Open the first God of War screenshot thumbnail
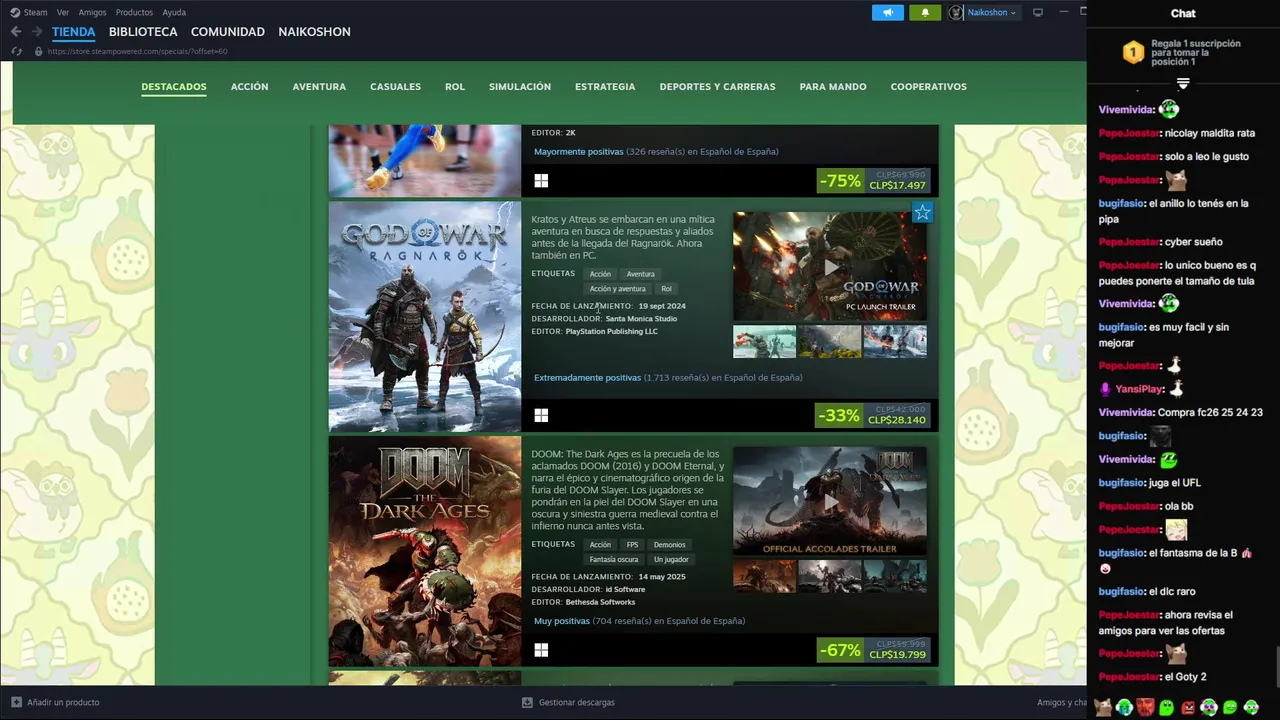This screenshot has width=1280, height=720. coord(764,341)
